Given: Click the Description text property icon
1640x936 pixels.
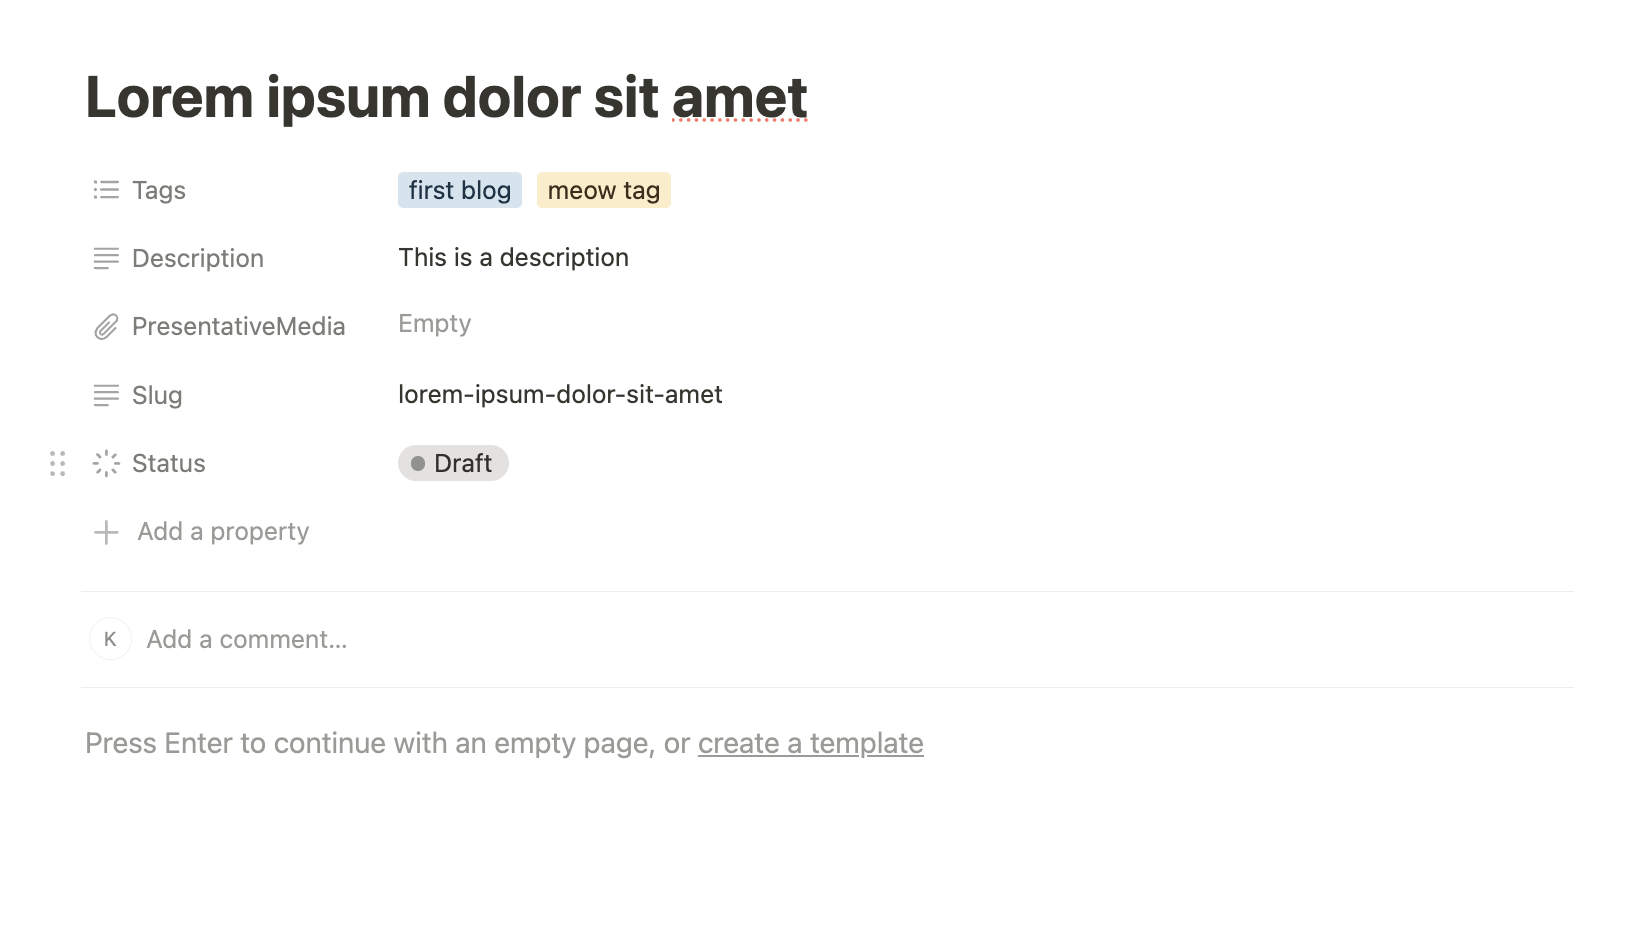Looking at the screenshot, I should 106,258.
